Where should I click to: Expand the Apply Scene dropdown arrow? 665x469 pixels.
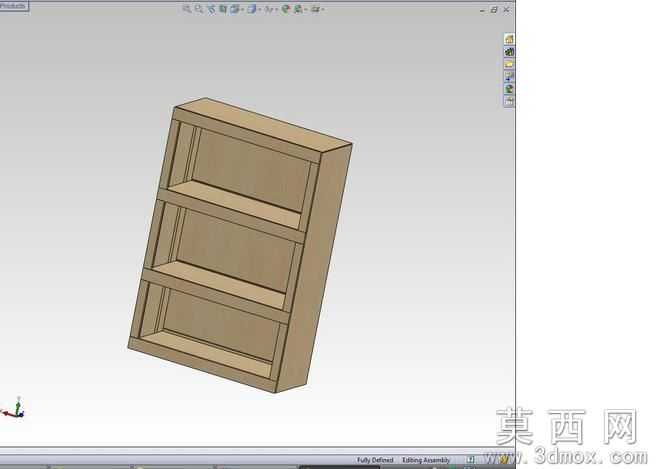(x=306, y=10)
